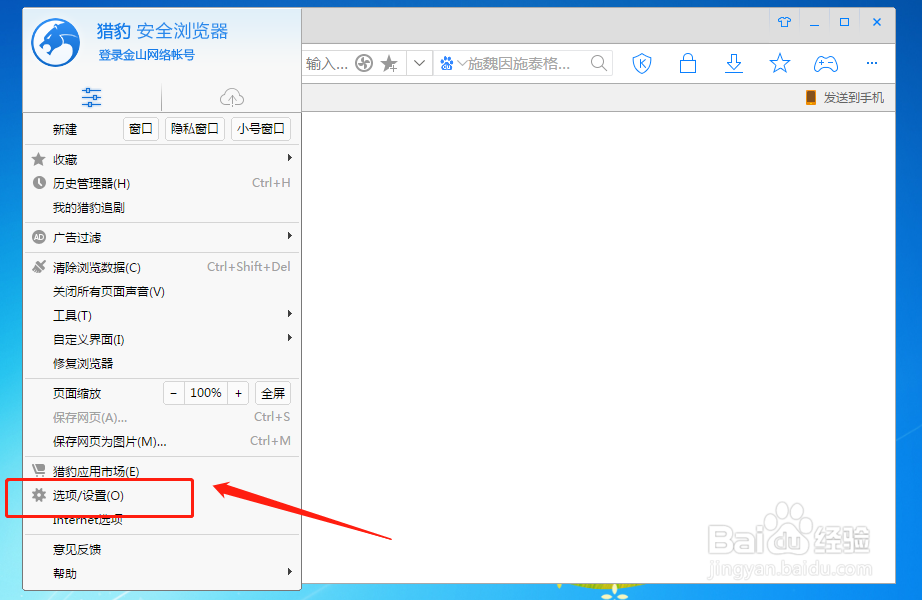Open a new 小号窗口 window
Screen dimensions: 922x600
pos(260,129)
